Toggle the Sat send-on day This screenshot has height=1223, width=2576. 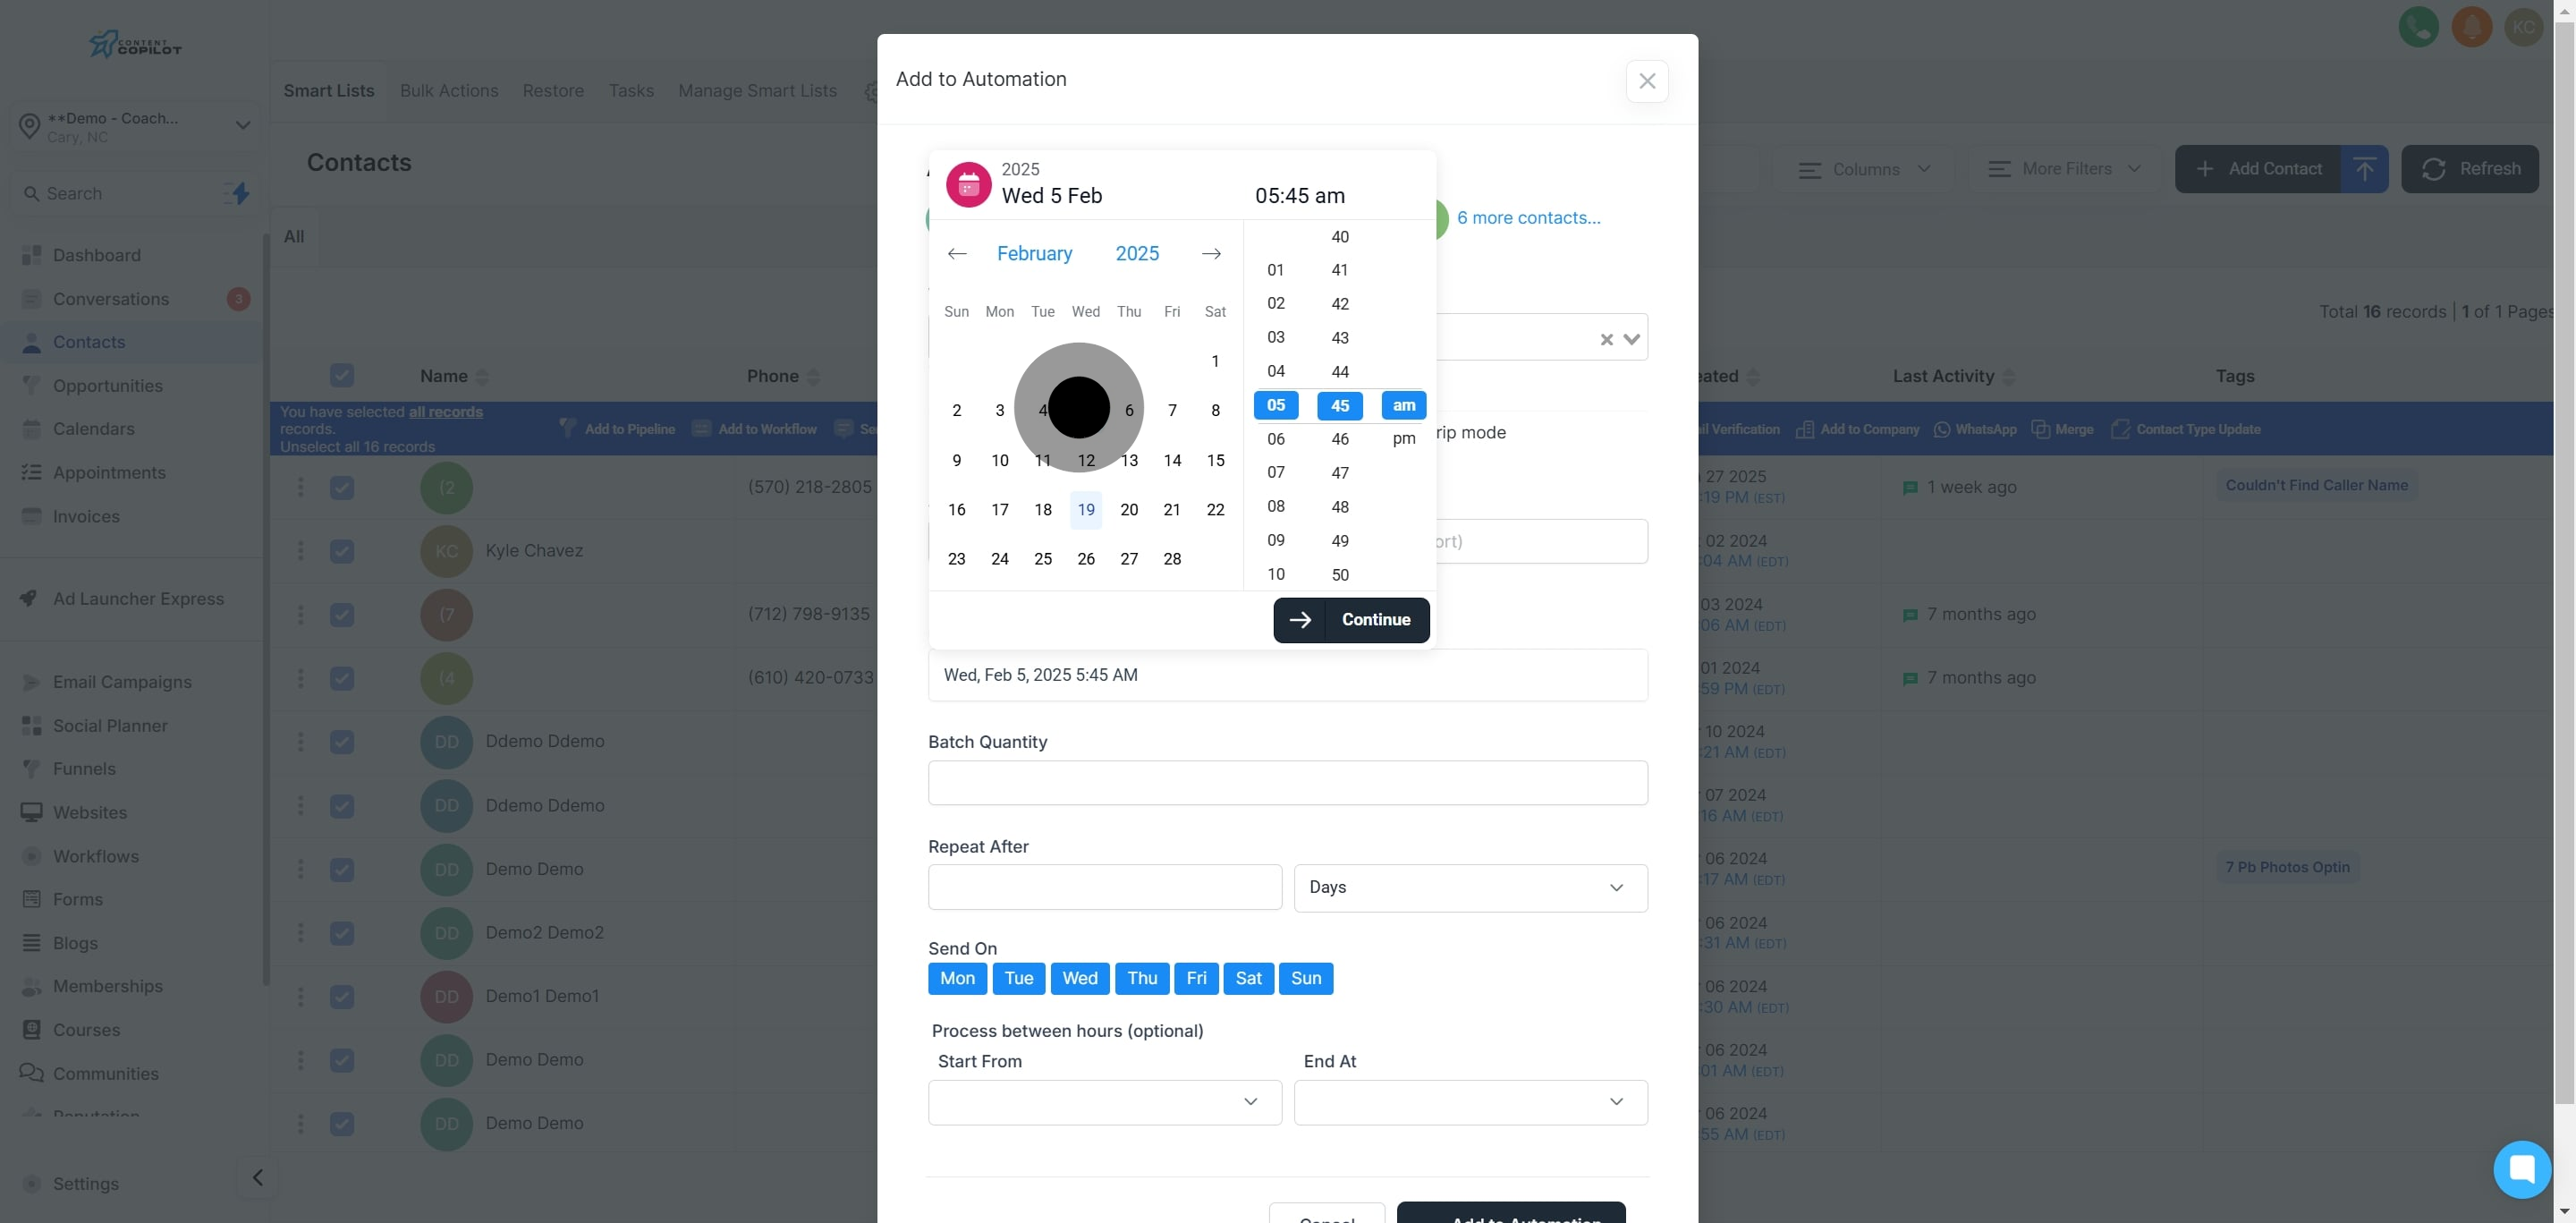[x=1248, y=978]
